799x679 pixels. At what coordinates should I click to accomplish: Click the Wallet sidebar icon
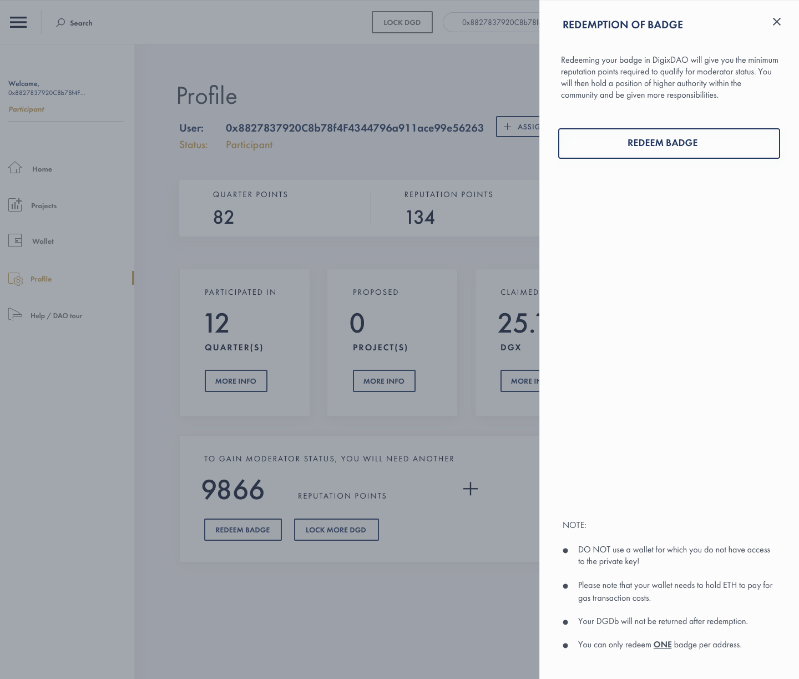15,241
